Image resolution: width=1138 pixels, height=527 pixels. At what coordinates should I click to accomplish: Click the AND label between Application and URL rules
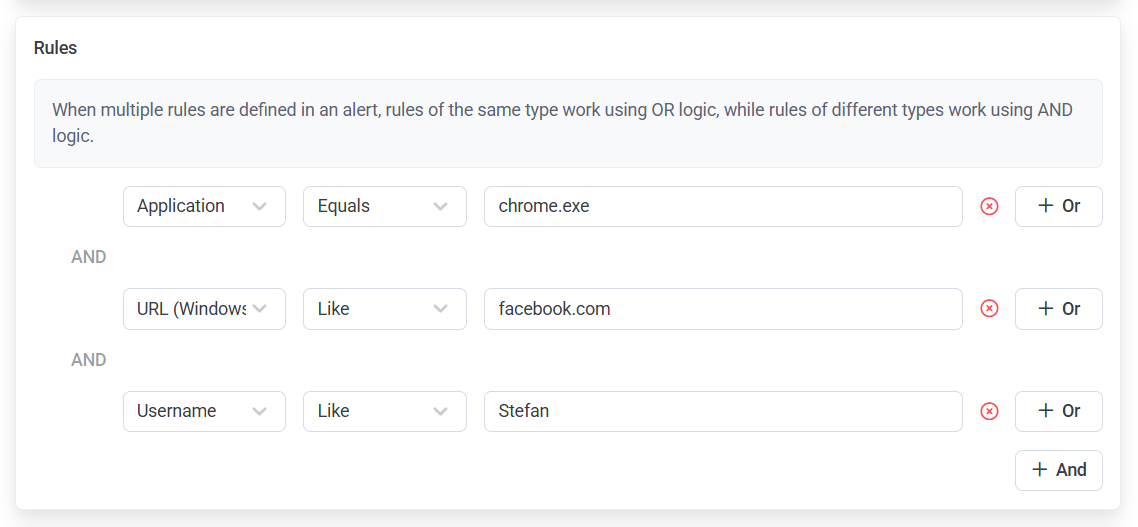[89, 257]
